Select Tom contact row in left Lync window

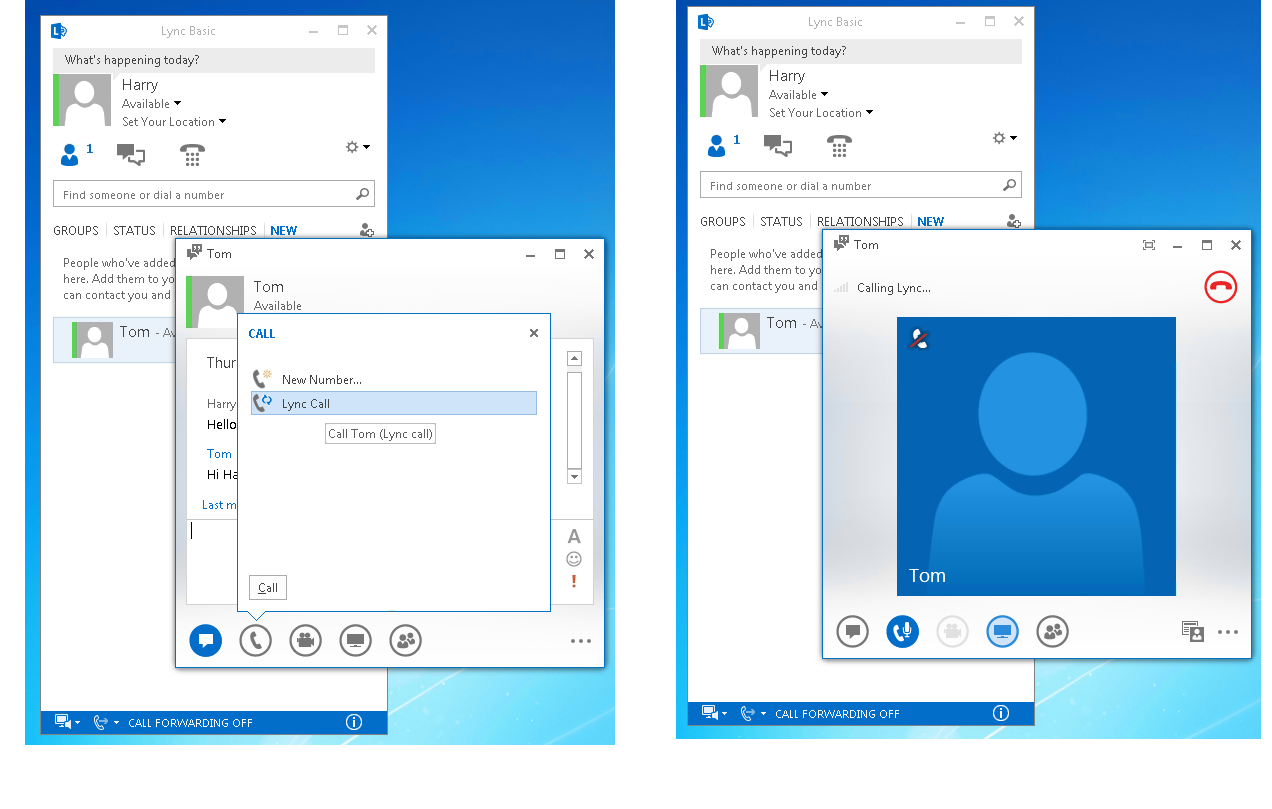(115, 340)
